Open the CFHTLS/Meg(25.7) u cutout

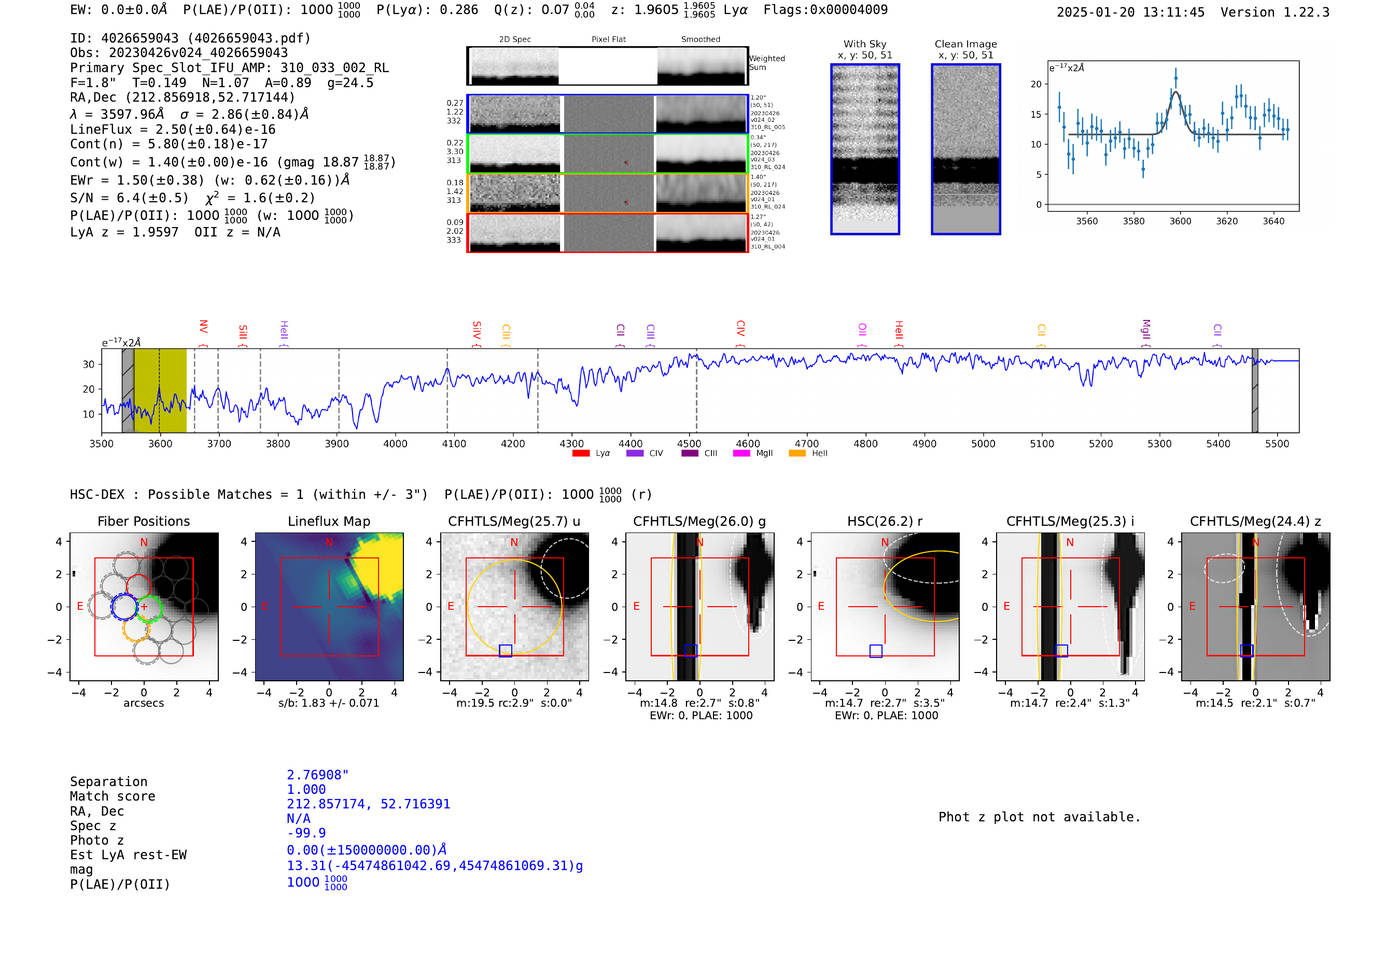[514, 607]
